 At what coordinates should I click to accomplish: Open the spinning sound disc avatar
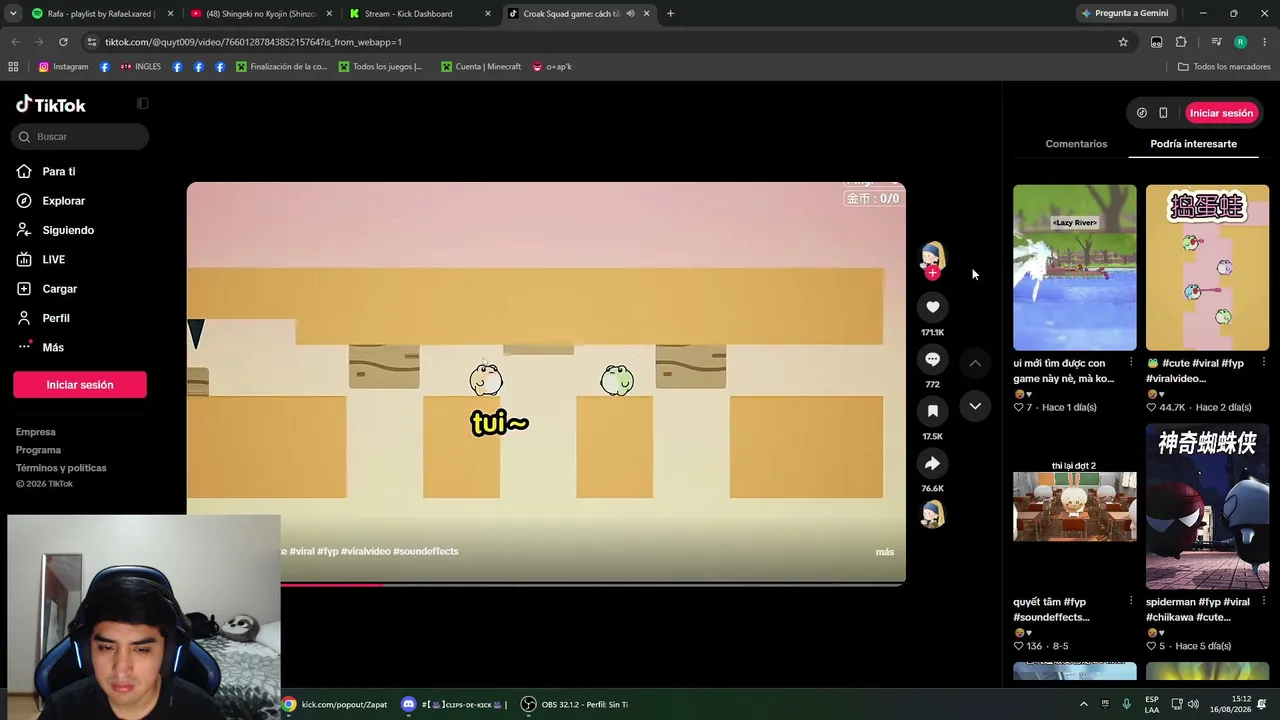932,514
